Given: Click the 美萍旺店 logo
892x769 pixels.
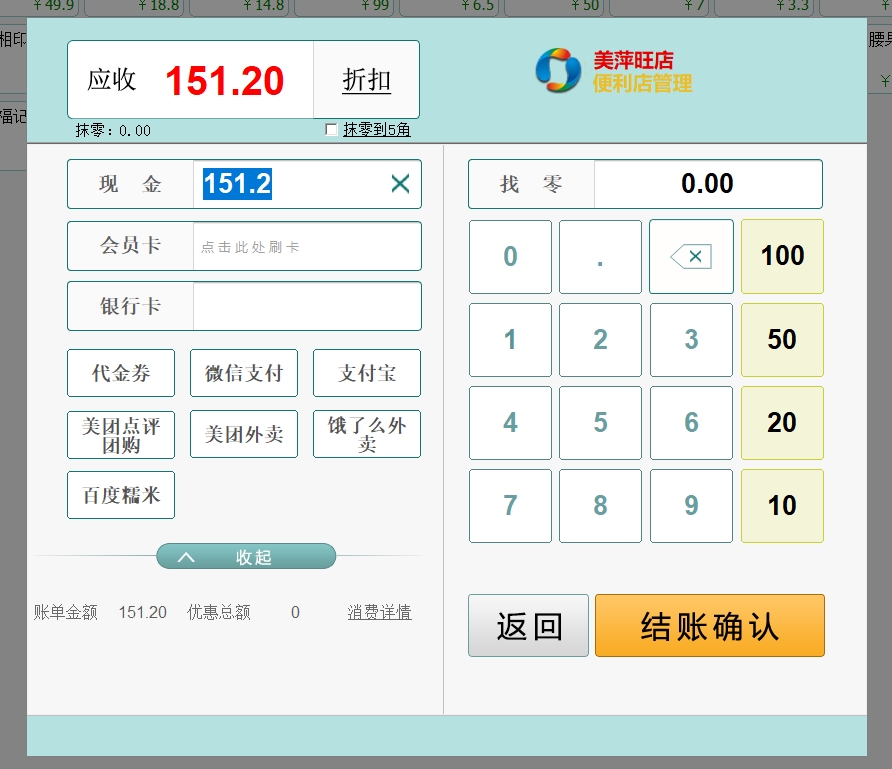Looking at the screenshot, I should tap(613, 71).
